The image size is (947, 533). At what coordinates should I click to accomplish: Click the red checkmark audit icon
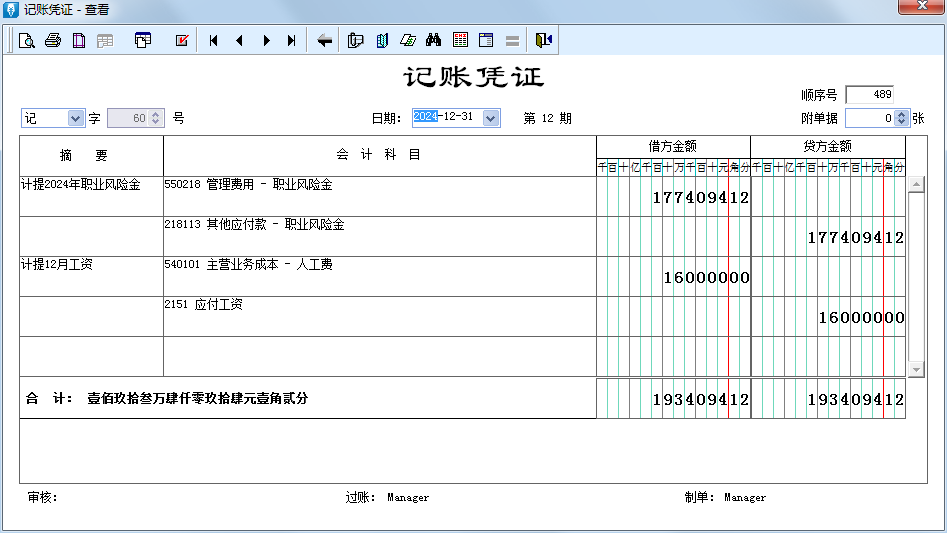click(182, 40)
